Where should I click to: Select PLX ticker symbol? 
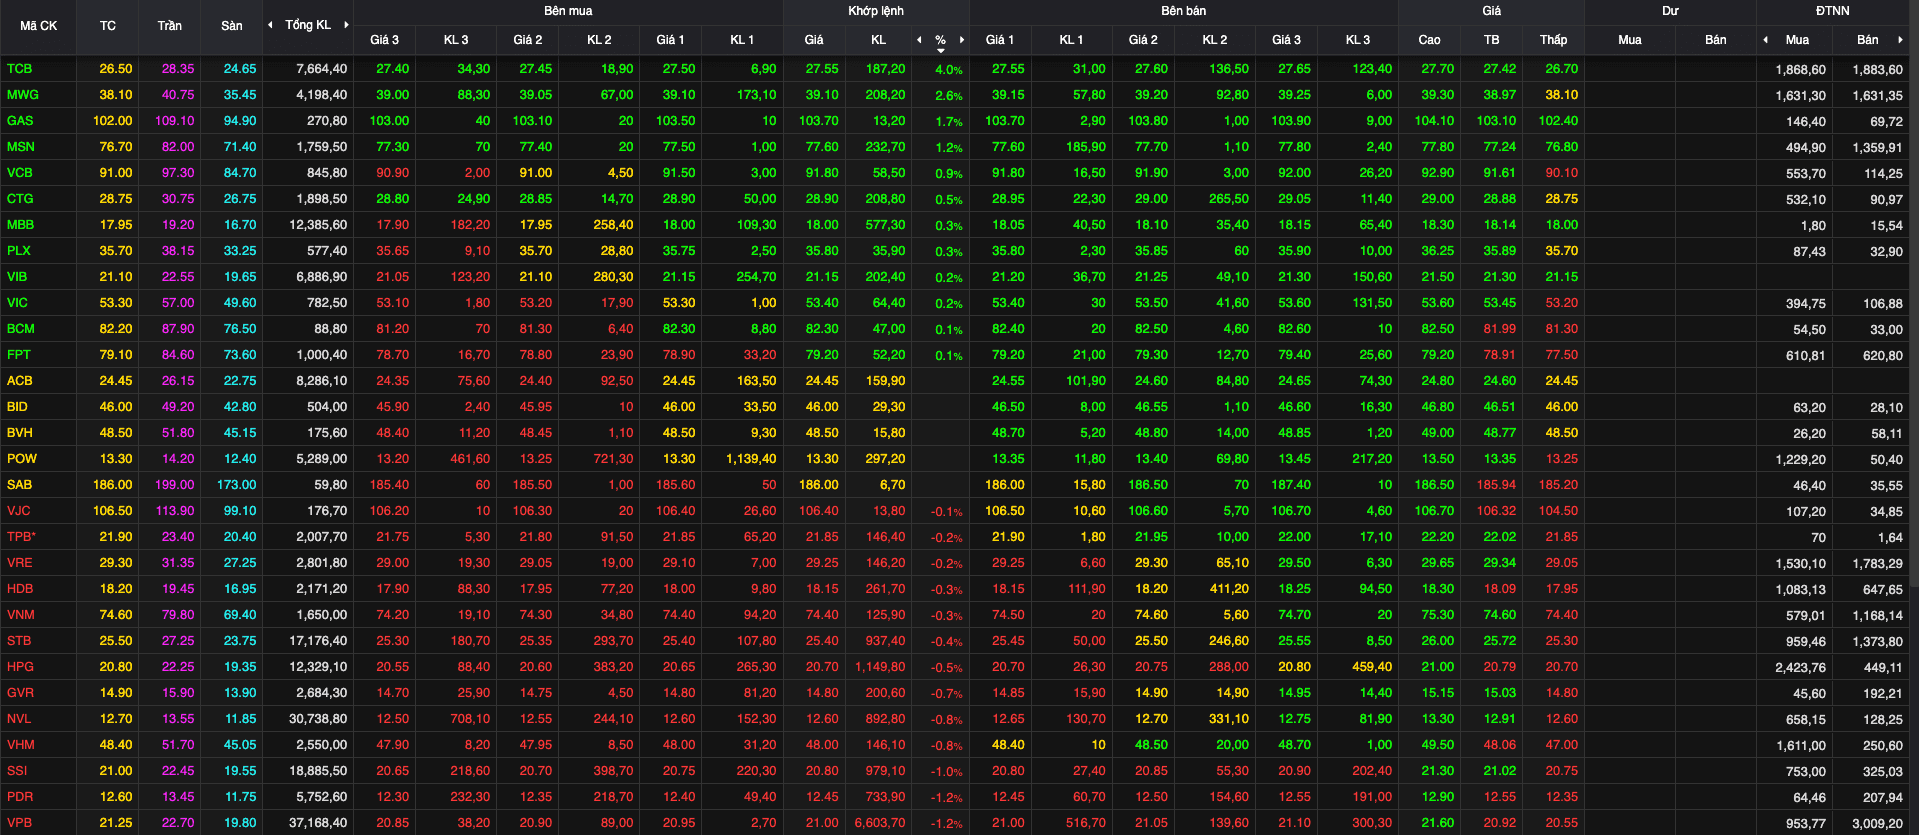click(x=19, y=251)
